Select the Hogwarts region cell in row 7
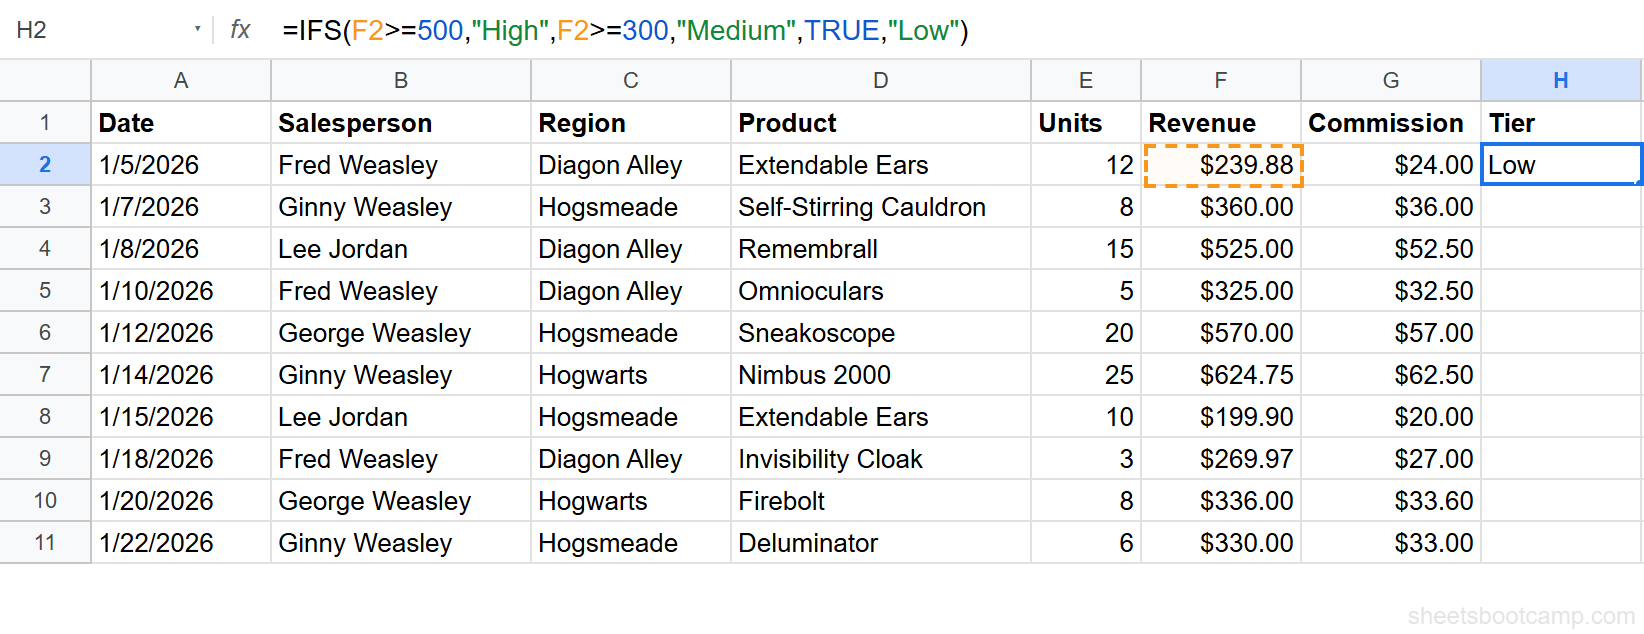The height and width of the screenshot is (634, 1644). coord(630,375)
